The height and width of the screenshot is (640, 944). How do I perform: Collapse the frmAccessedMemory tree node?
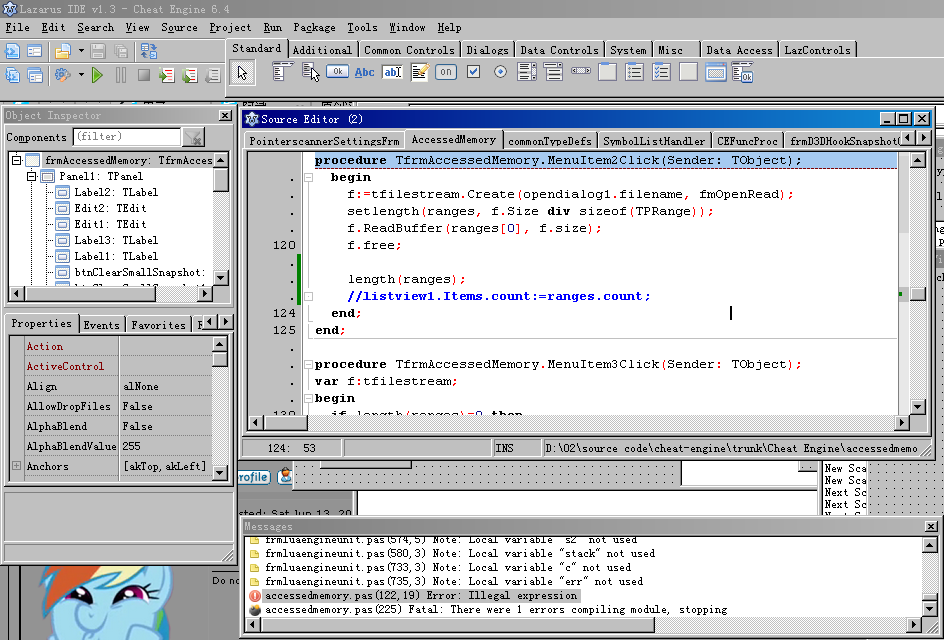pyautogui.click(x=16, y=160)
